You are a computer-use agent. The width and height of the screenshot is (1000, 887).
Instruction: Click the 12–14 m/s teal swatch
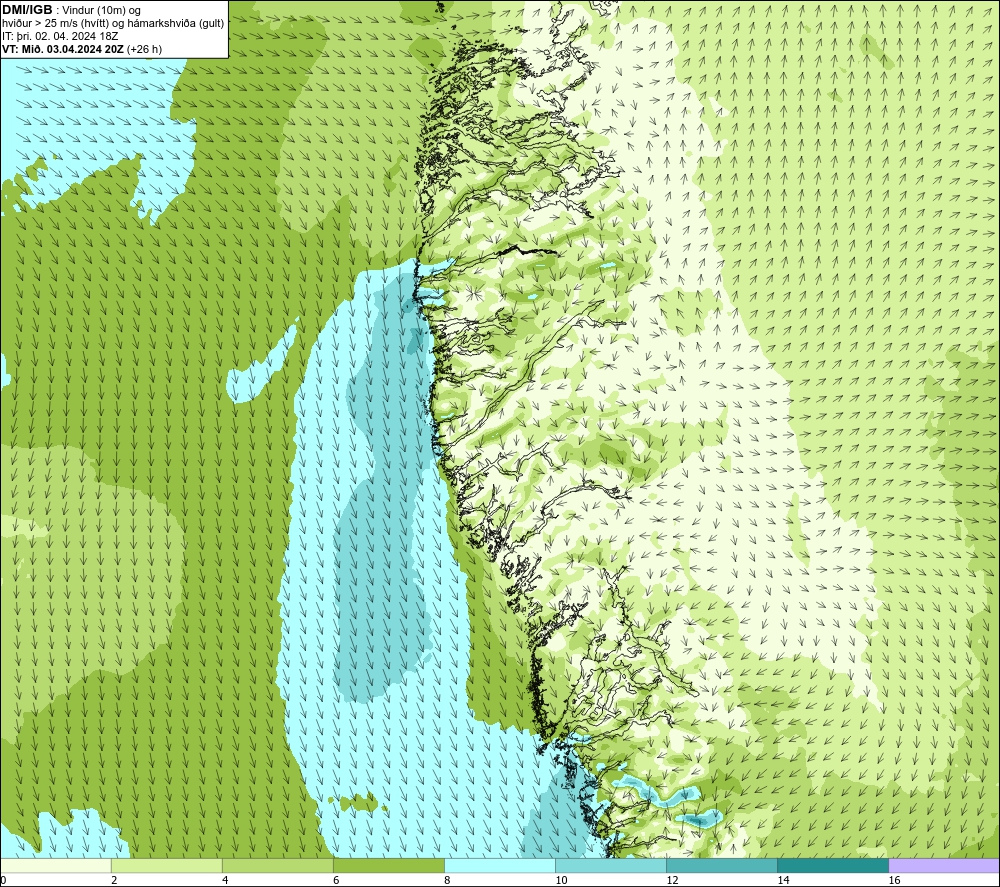pyautogui.click(x=722, y=866)
